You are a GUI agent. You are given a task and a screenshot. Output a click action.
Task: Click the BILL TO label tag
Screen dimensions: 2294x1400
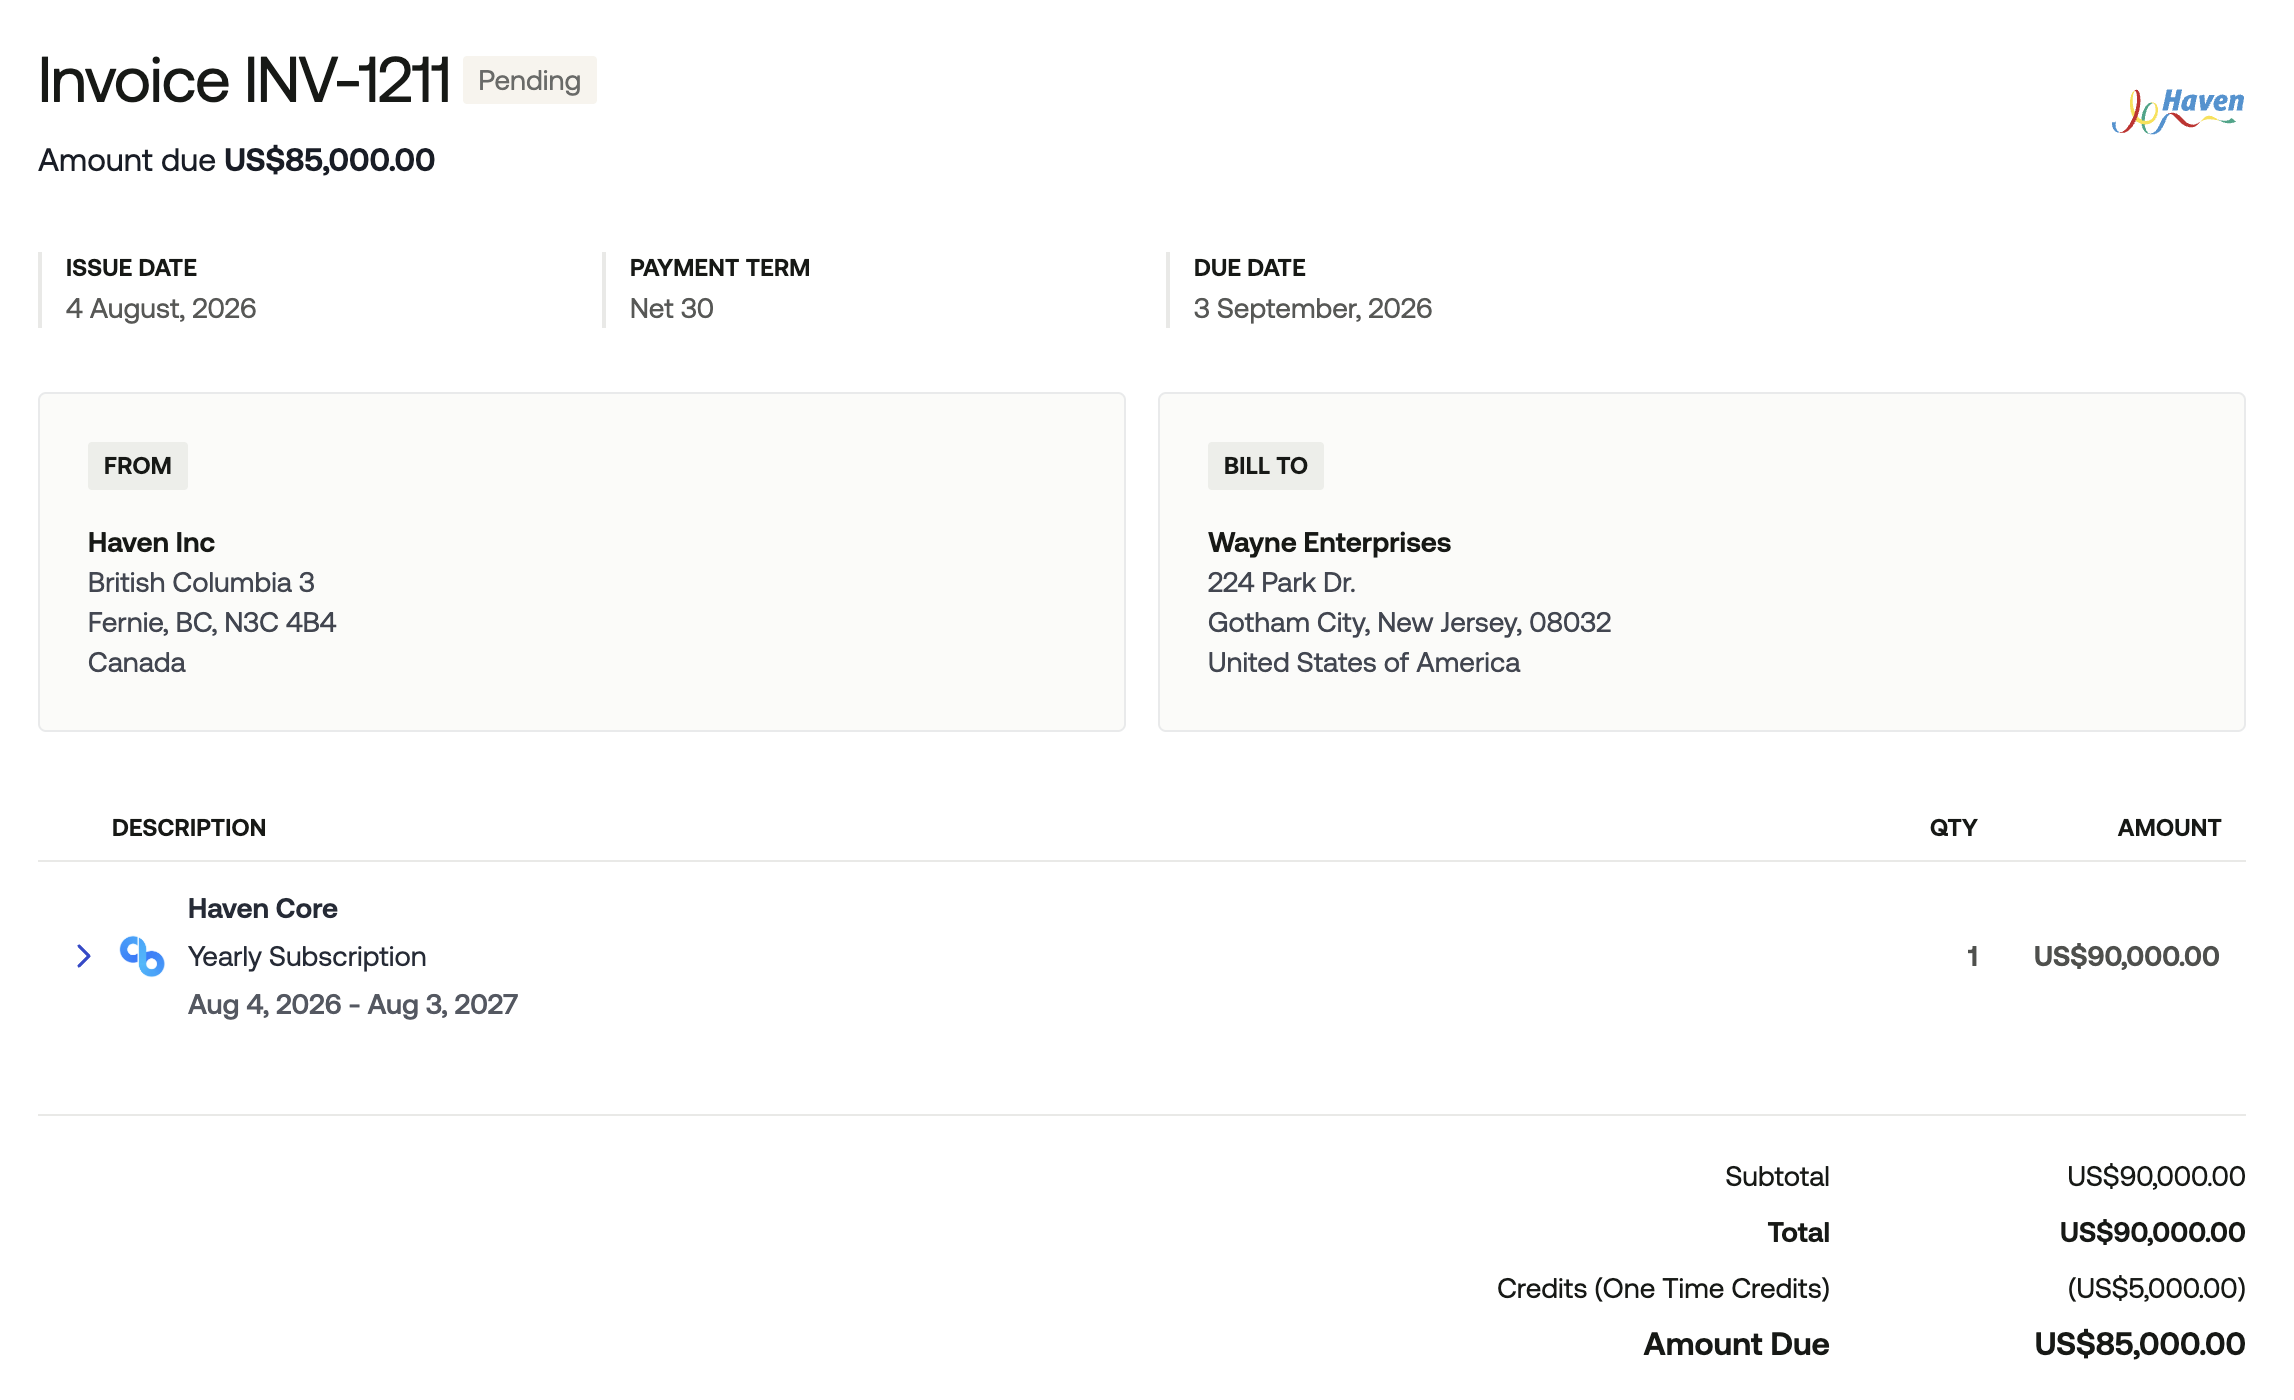click(1265, 466)
